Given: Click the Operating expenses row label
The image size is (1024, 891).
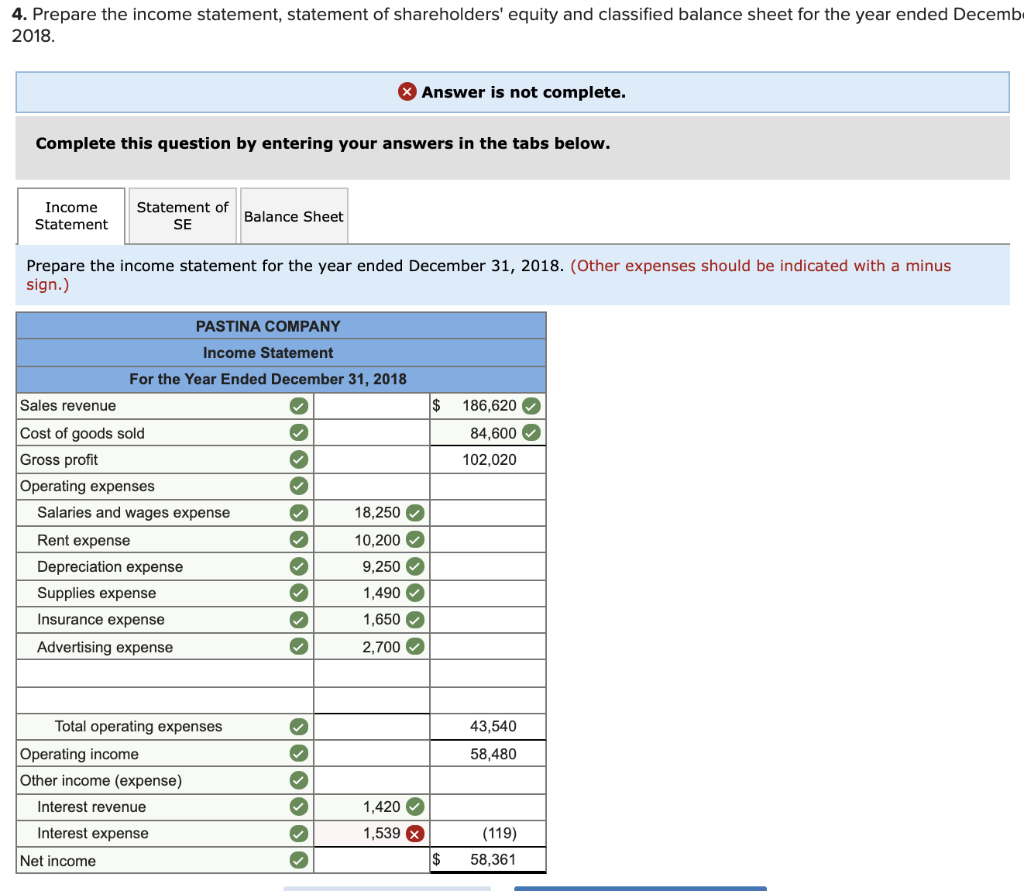Looking at the screenshot, I should pos(87,486).
